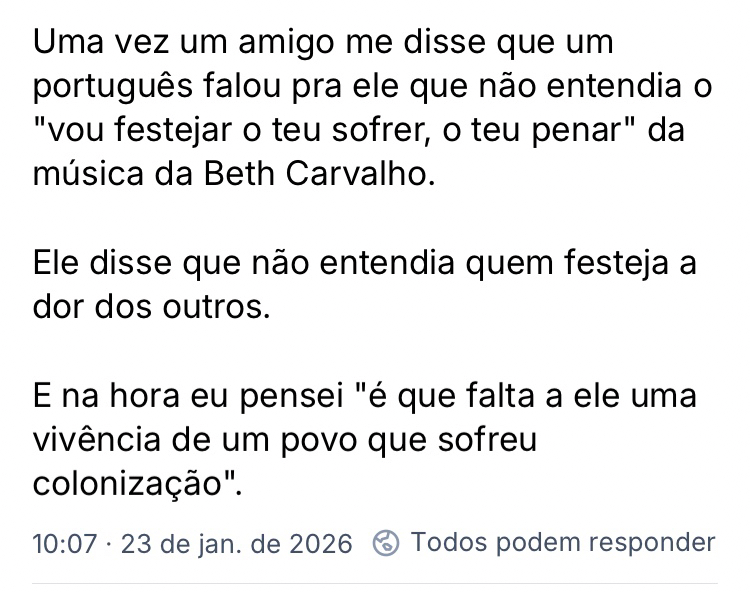Click the horizontal divider below the post
Image resolution: width=750 pixels, height=592 pixels.
pos(375,582)
